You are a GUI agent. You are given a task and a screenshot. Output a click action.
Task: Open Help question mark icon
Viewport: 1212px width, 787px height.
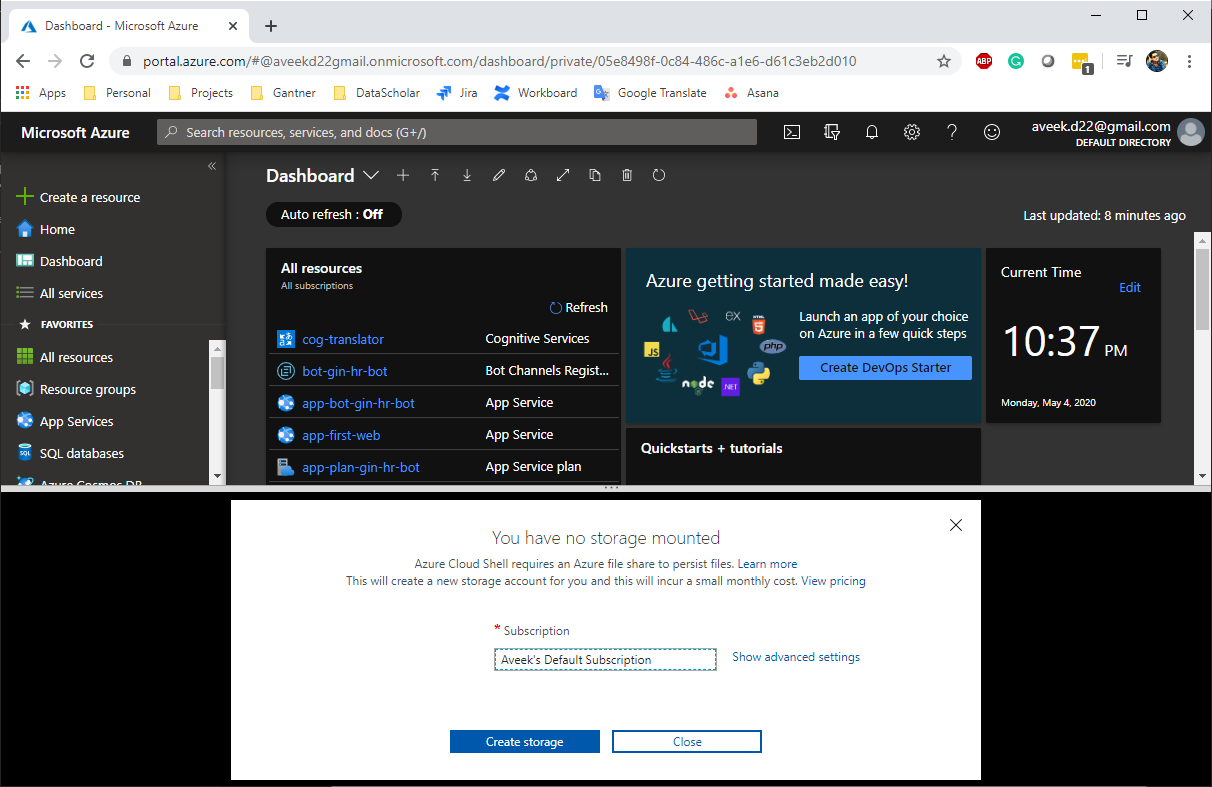coord(952,132)
